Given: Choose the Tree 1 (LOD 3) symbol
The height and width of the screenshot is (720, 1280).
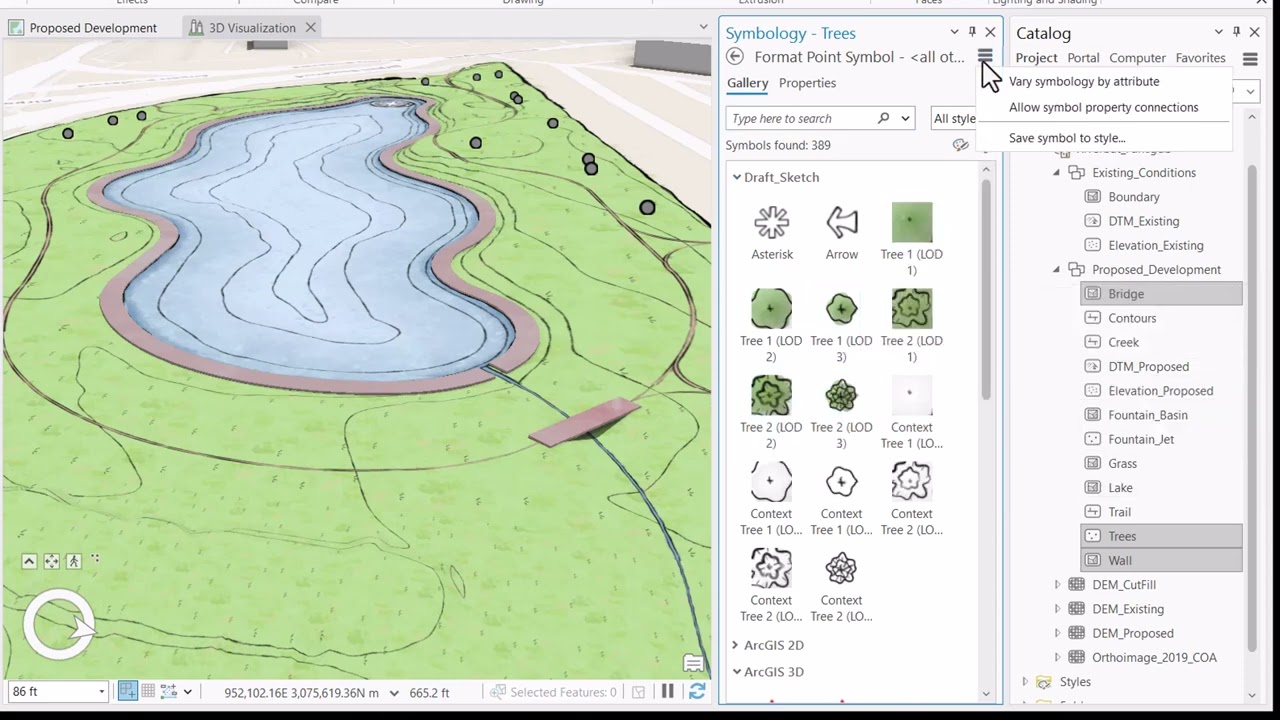Looking at the screenshot, I should (x=842, y=326).
